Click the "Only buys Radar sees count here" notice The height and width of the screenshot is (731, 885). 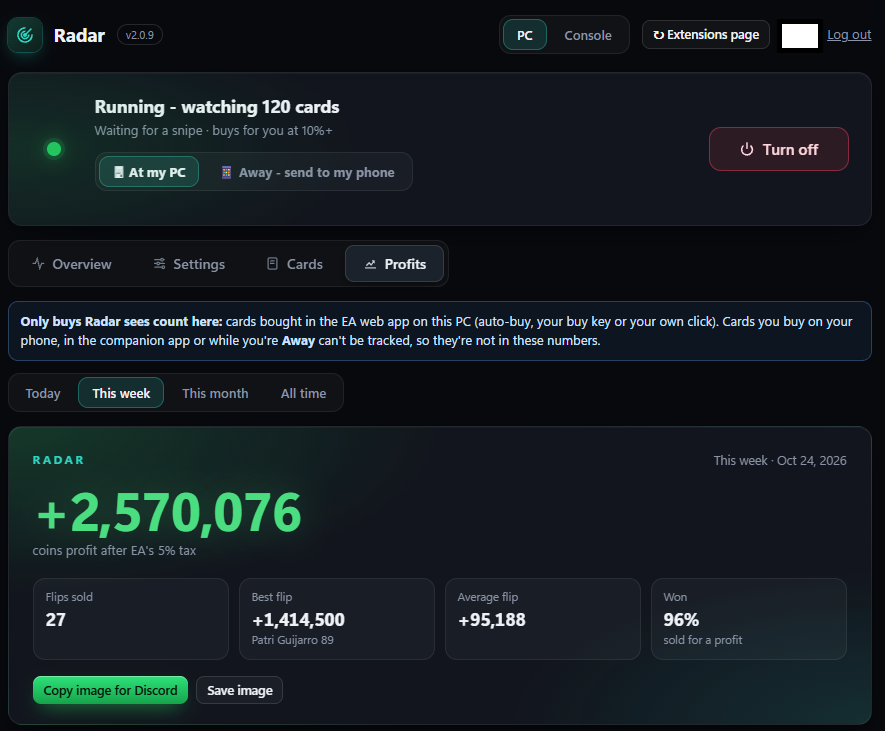pos(440,331)
